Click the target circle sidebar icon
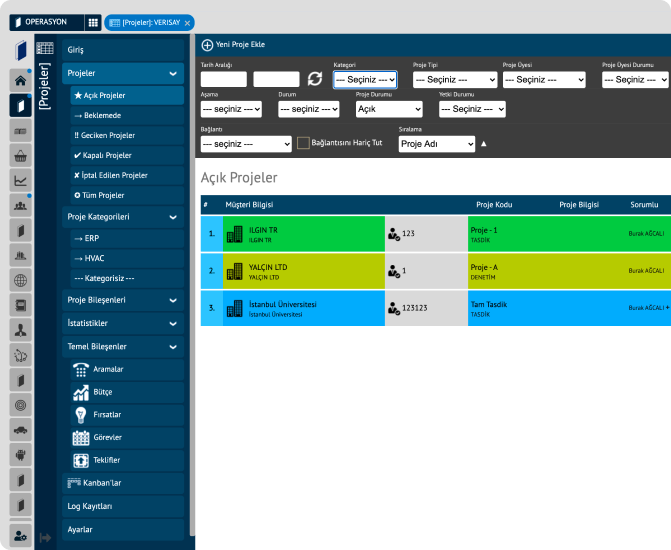The width and height of the screenshot is (671, 550). point(20,405)
